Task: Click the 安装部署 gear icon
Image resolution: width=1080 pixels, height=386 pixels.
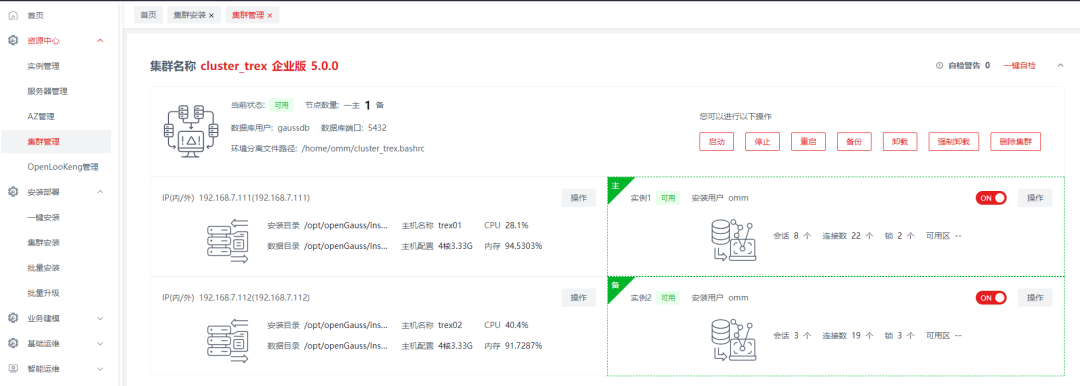Action: 12,192
